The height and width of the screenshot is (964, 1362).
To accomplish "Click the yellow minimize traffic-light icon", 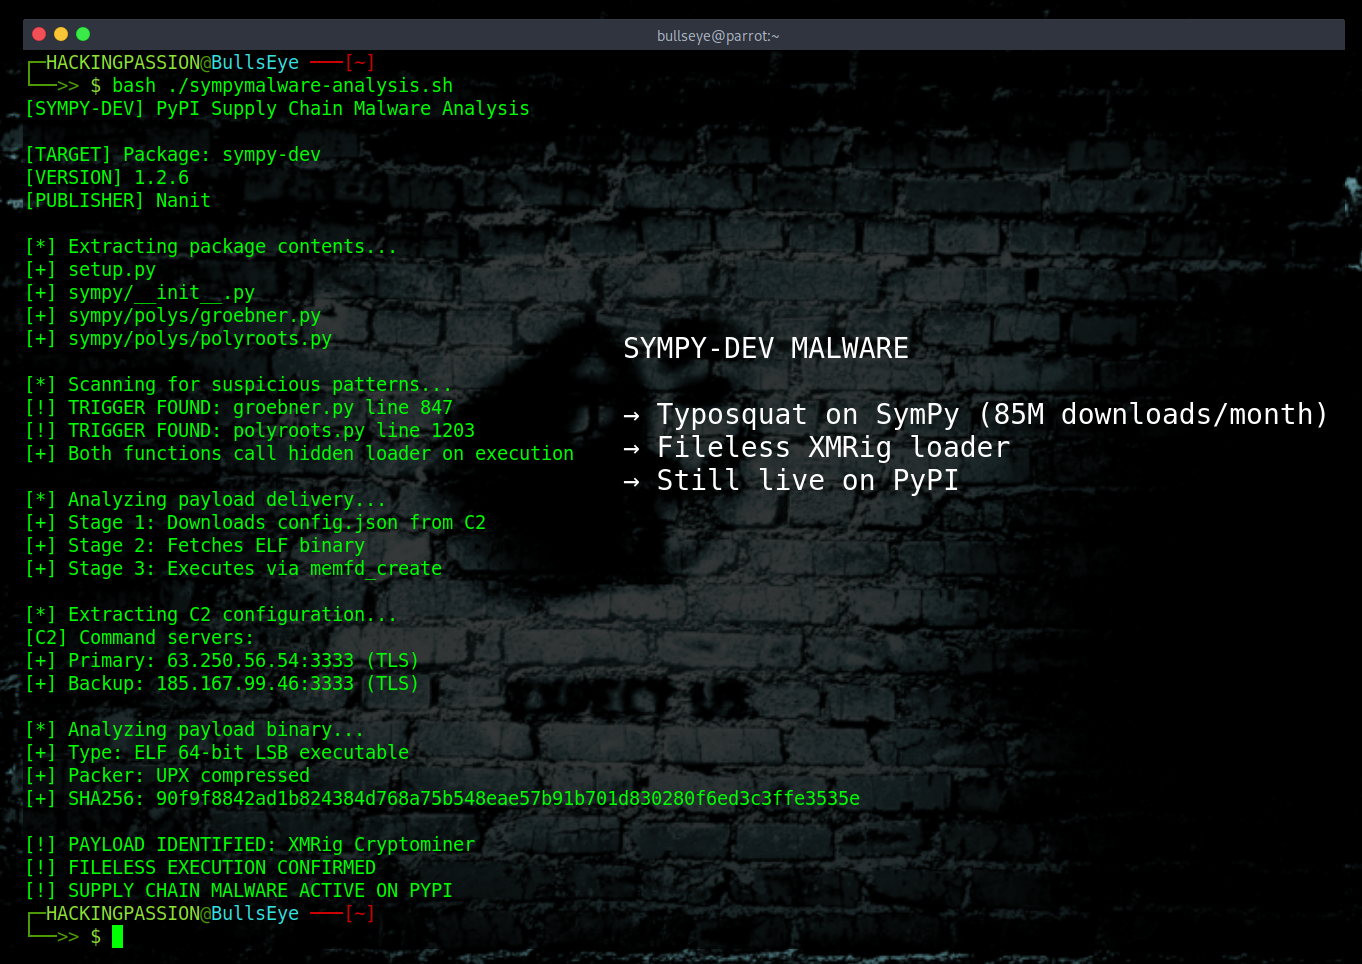I will pos(60,33).
